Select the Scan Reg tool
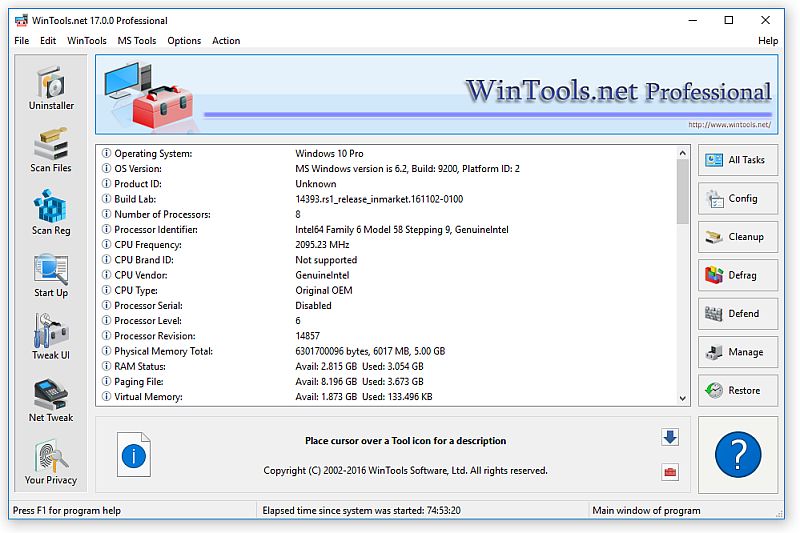Viewport: 800px width, 533px height. [x=51, y=213]
